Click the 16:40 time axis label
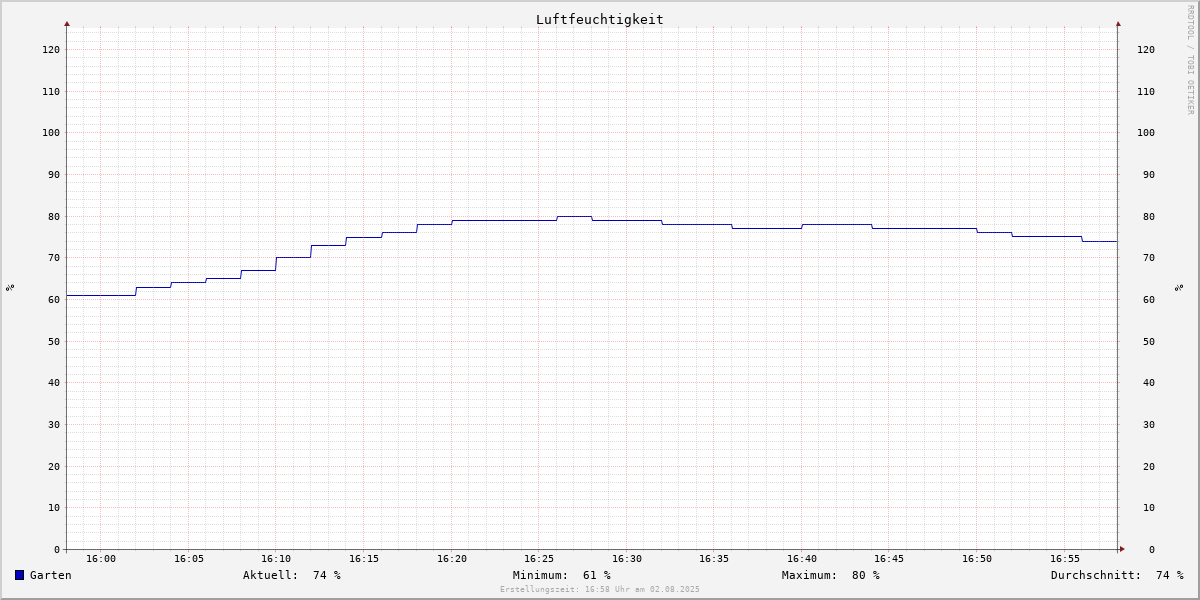 [x=802, y=559]
